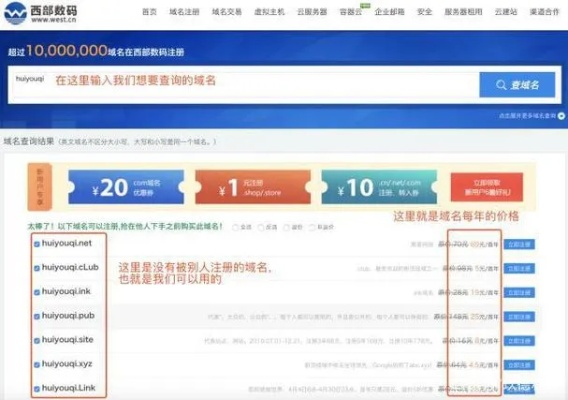The height and width of the screenshot is (400, 568).
Task: Click 立即注册 for huiyouqi.net
Action: pos(519,245)
